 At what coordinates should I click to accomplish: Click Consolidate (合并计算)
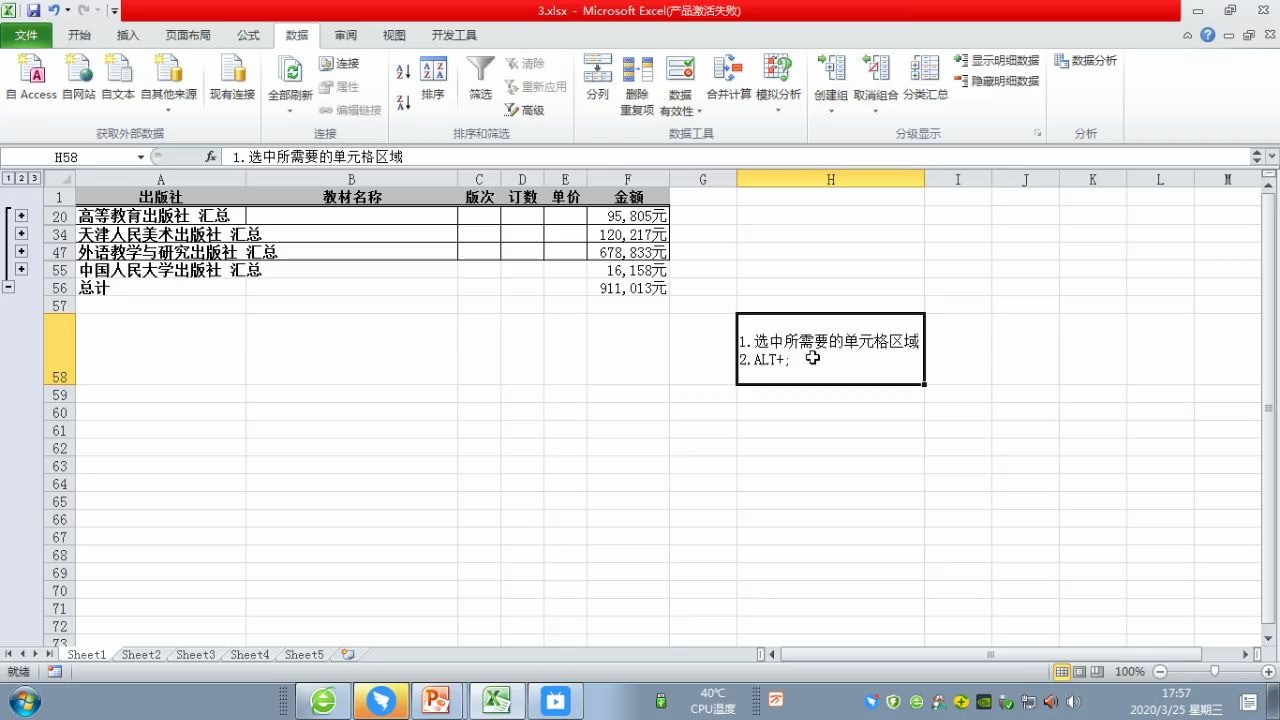[x=729, y=78]
